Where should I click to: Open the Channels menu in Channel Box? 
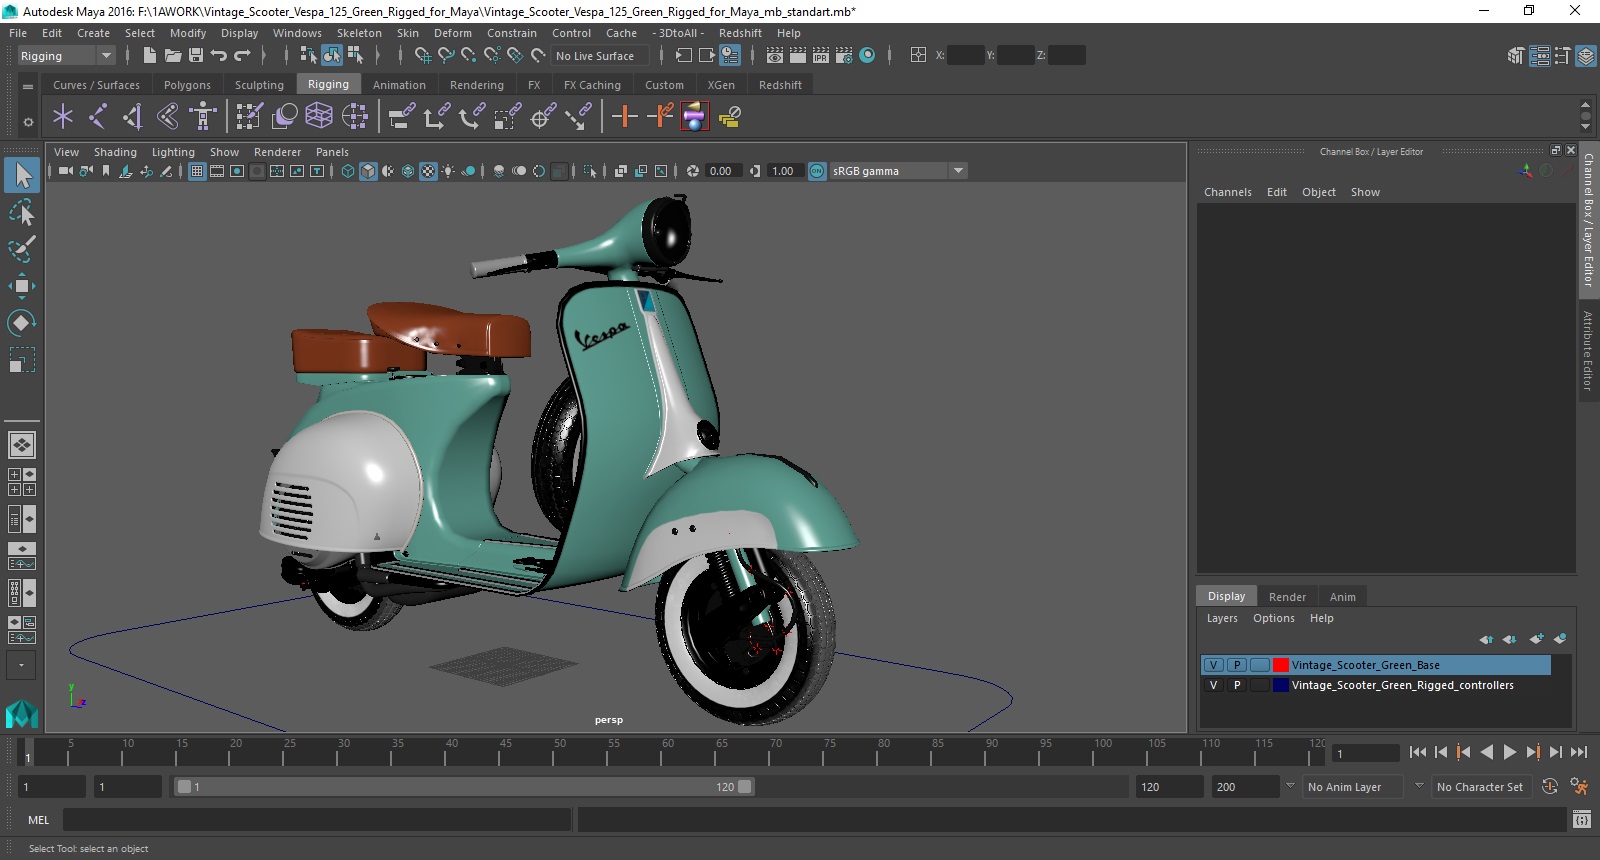(1227, 192)
